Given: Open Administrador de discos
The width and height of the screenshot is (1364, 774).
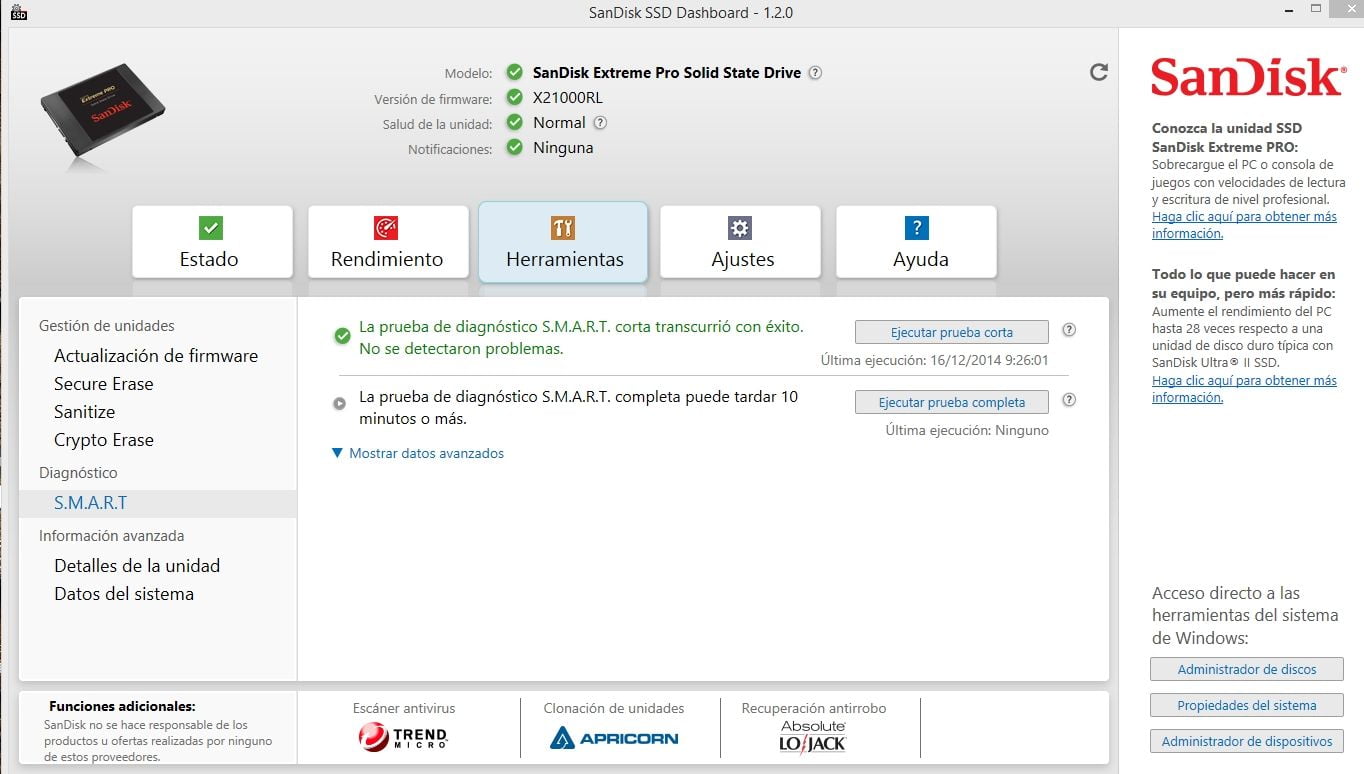Looking at the screenshot, I should pos(1247,669).
